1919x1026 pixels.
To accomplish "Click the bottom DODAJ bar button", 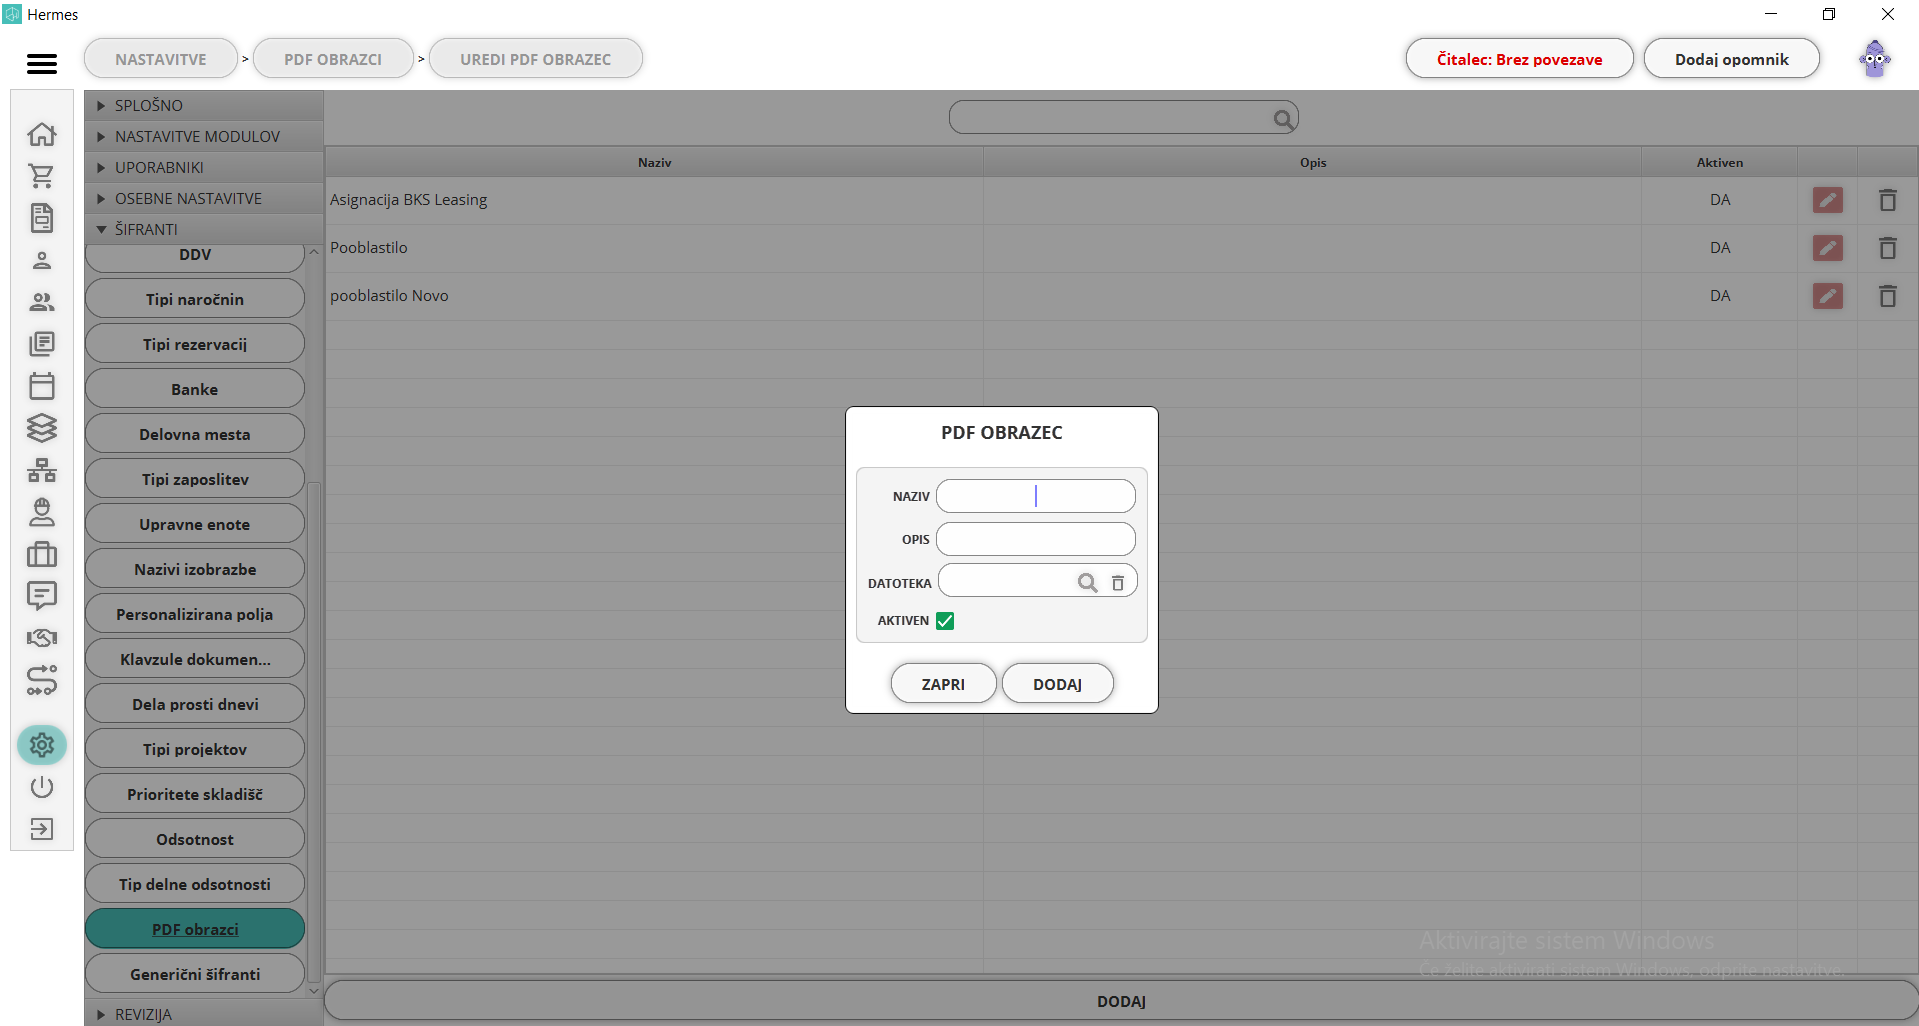I will [x=1121, y=1001].
